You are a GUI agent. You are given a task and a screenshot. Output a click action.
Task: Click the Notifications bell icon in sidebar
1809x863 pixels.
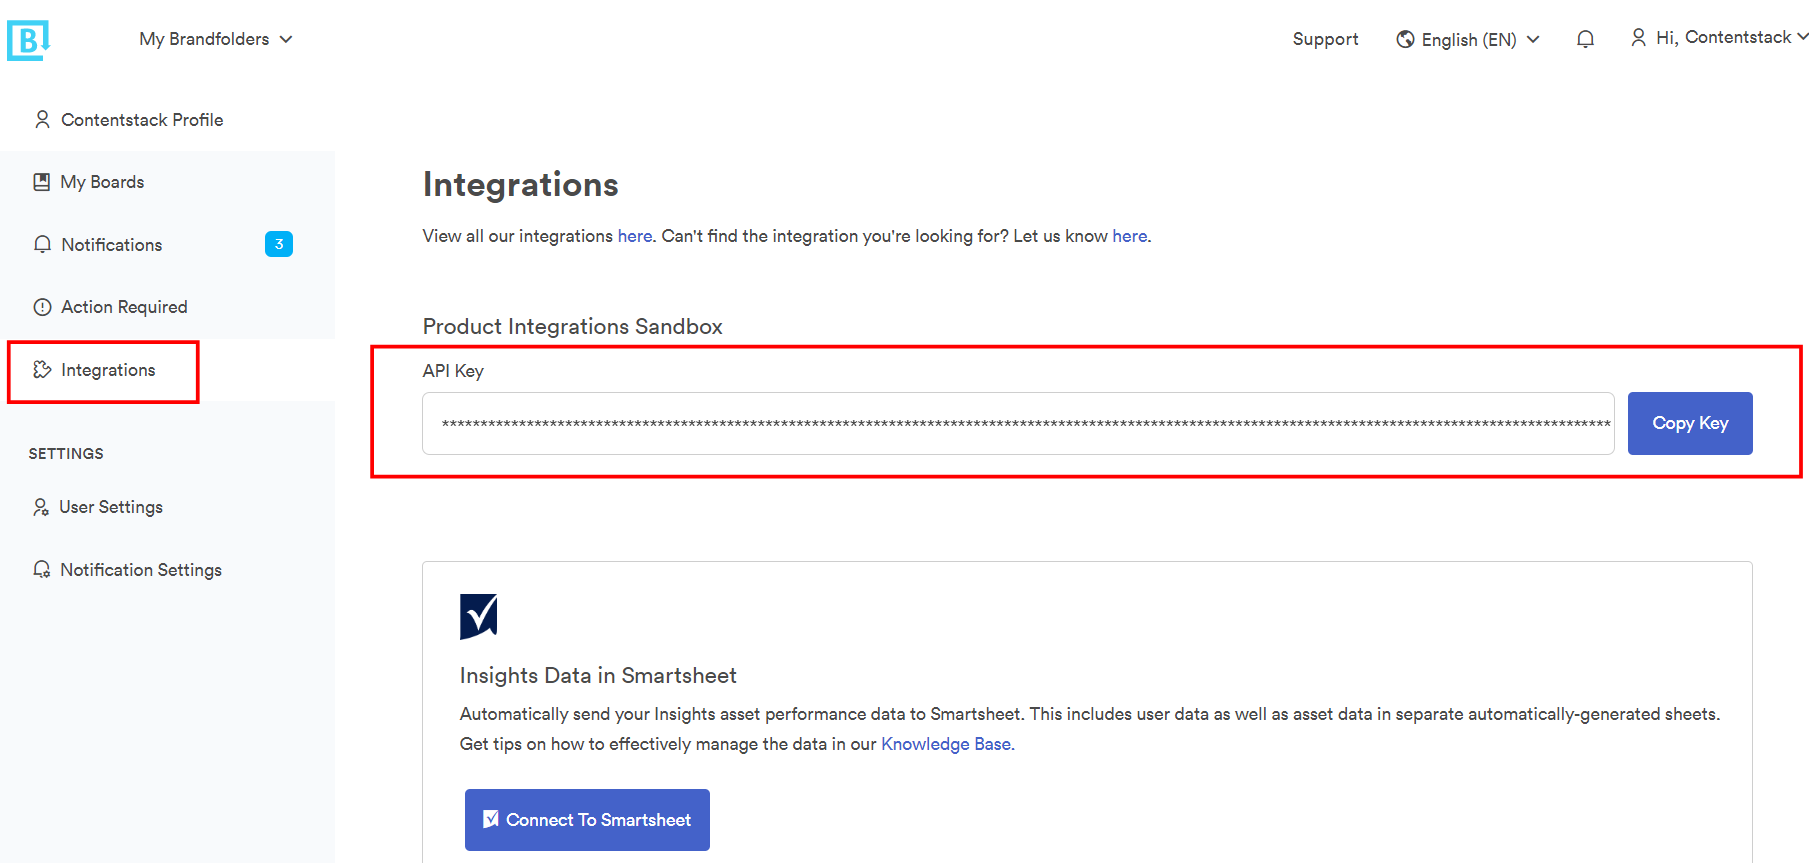click(42, 244)
